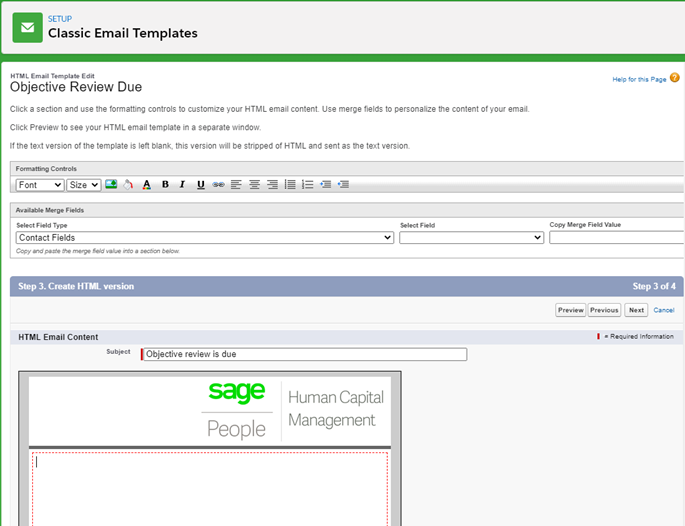Open the Size dropdown
The height and width of the screenshot is (526, 685).
[84, 185]
